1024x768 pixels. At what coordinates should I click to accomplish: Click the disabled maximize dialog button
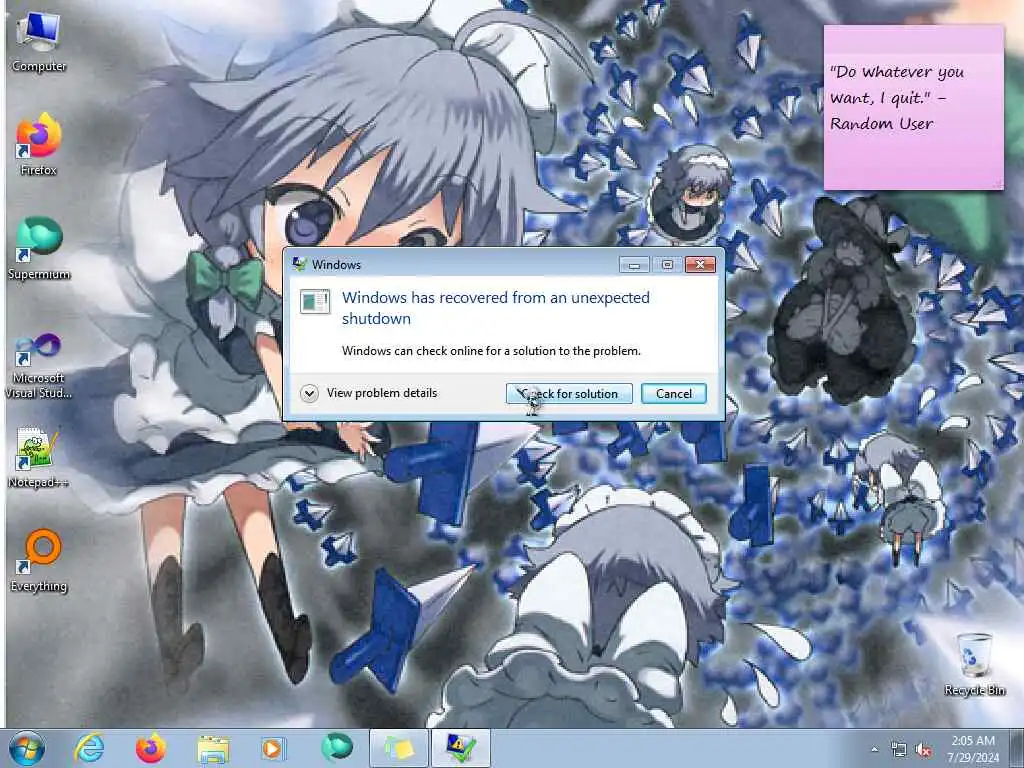(667, 264)
